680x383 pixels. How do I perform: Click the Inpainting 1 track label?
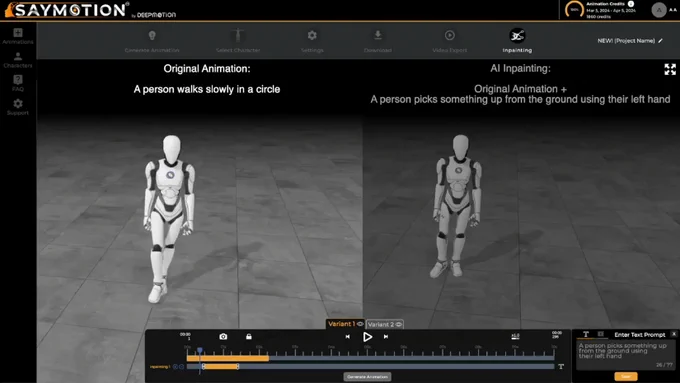tap(160, 367)
